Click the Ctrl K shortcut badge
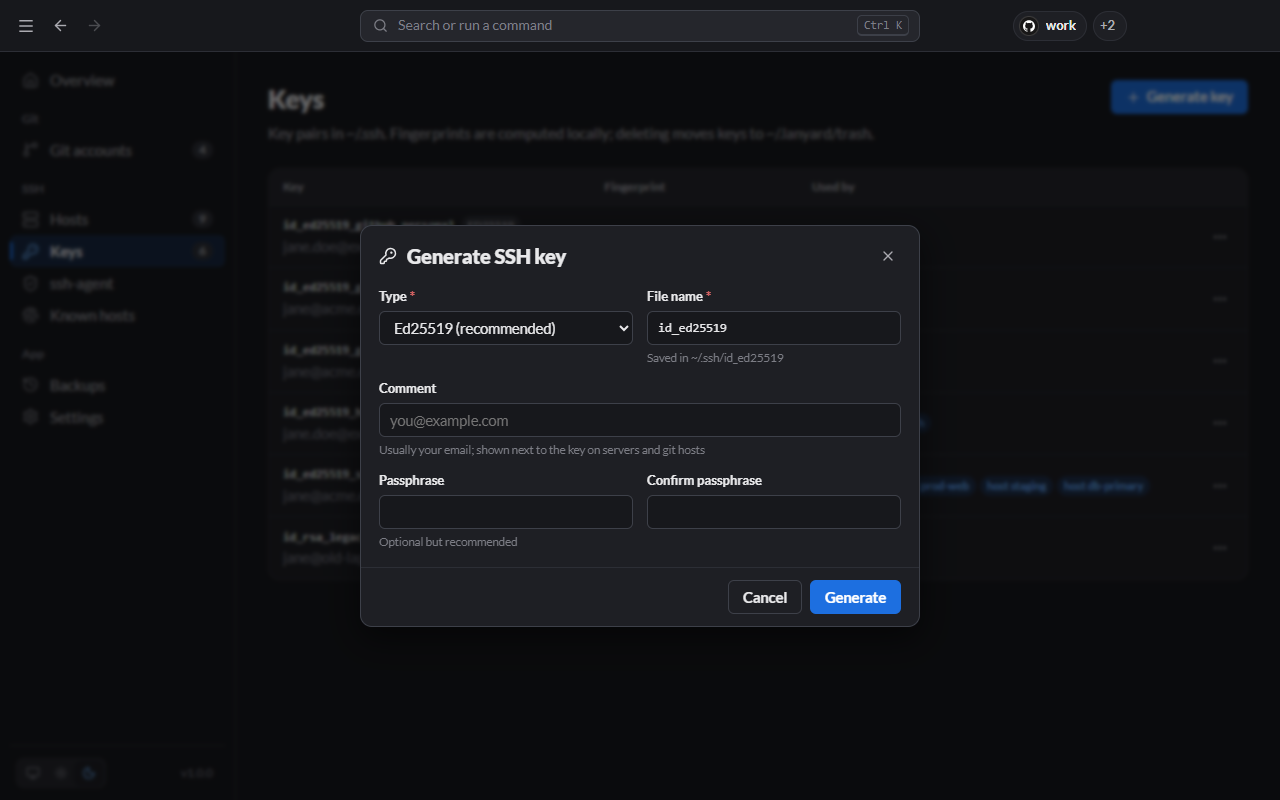The image size is (1280, 800). tap(882, 26)
